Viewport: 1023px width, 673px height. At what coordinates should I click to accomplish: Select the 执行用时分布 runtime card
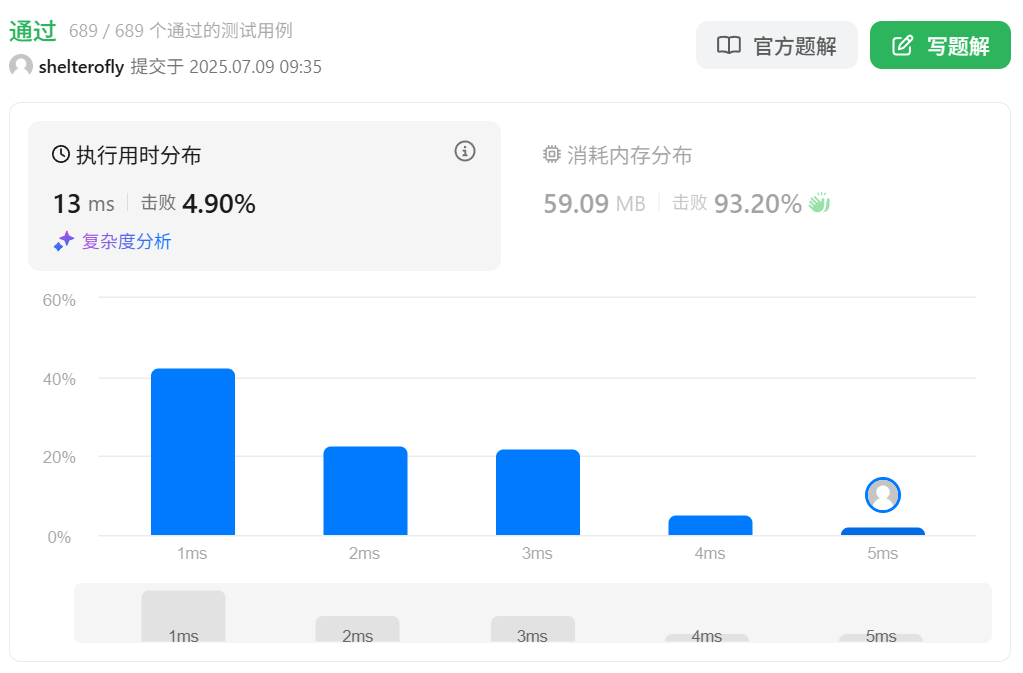[264, 196]
